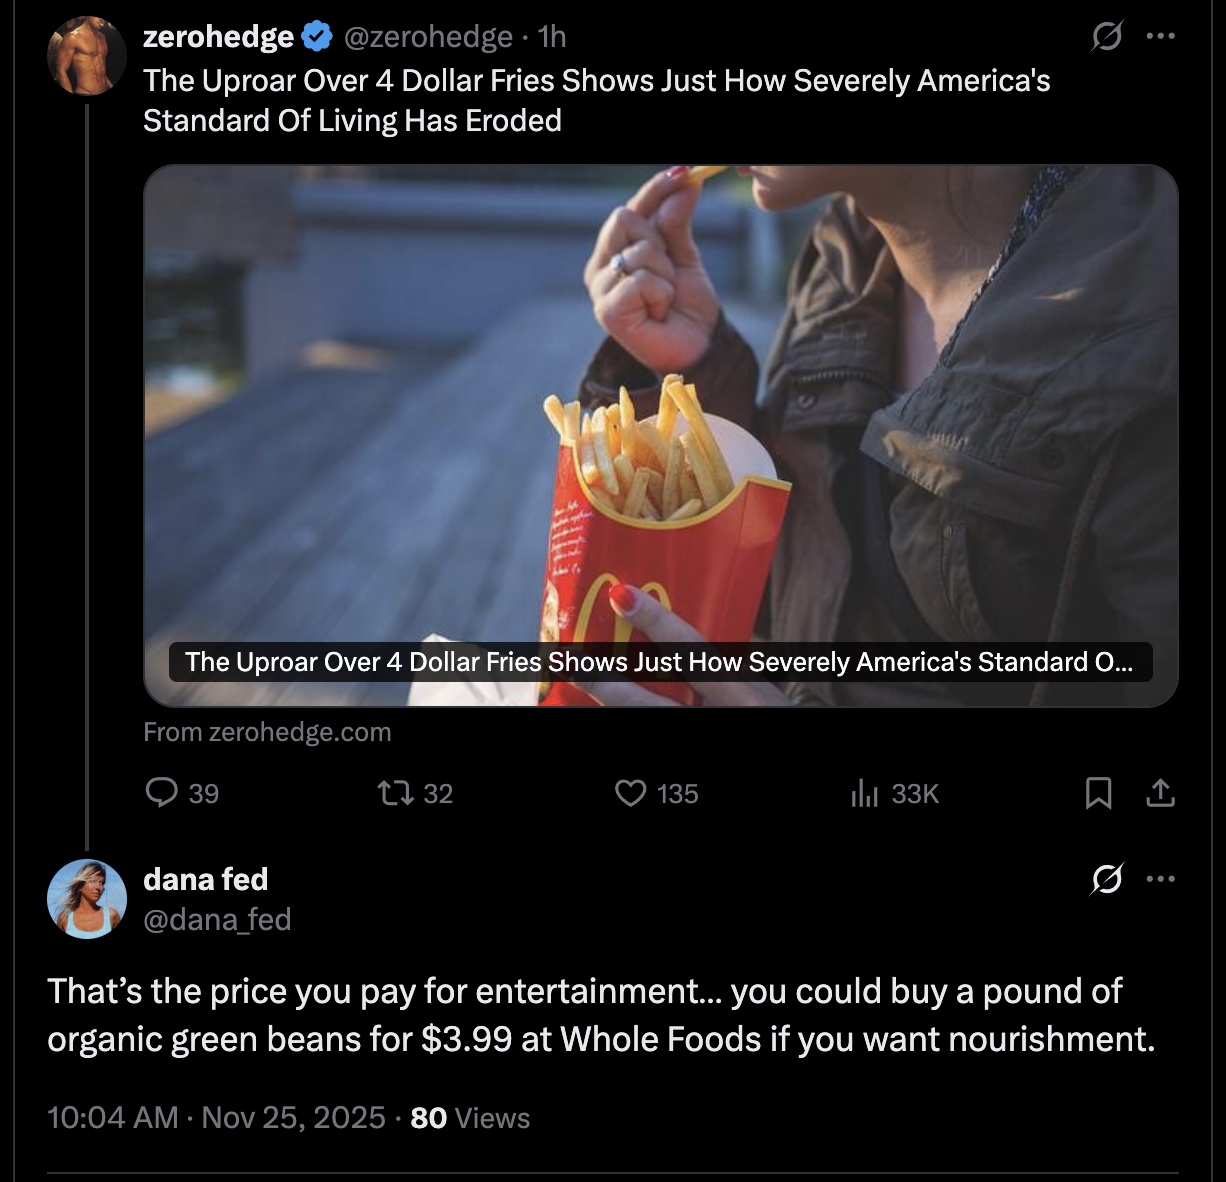The image size is (1226, 1182).
Task: Open dana fed profile picture
Action: point(86,899)
